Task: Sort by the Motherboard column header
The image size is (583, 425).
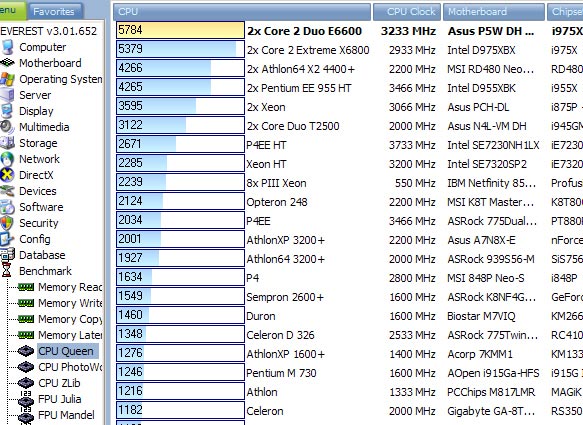Action: [x=494, y=12]
